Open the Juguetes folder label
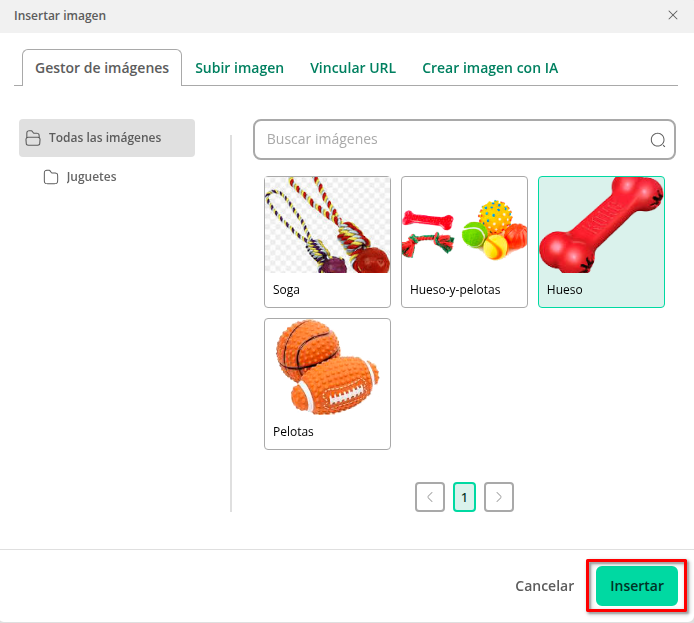The height and width of the screenshot is (623, 694). click(x=92, y=177)
